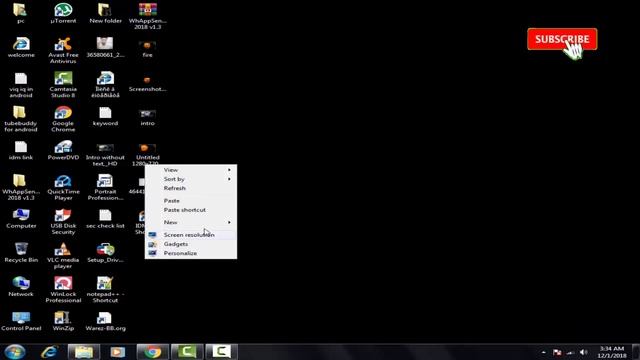640x360 pixels.
Task: Select the 'intro' video file icon
Action: 147,117
